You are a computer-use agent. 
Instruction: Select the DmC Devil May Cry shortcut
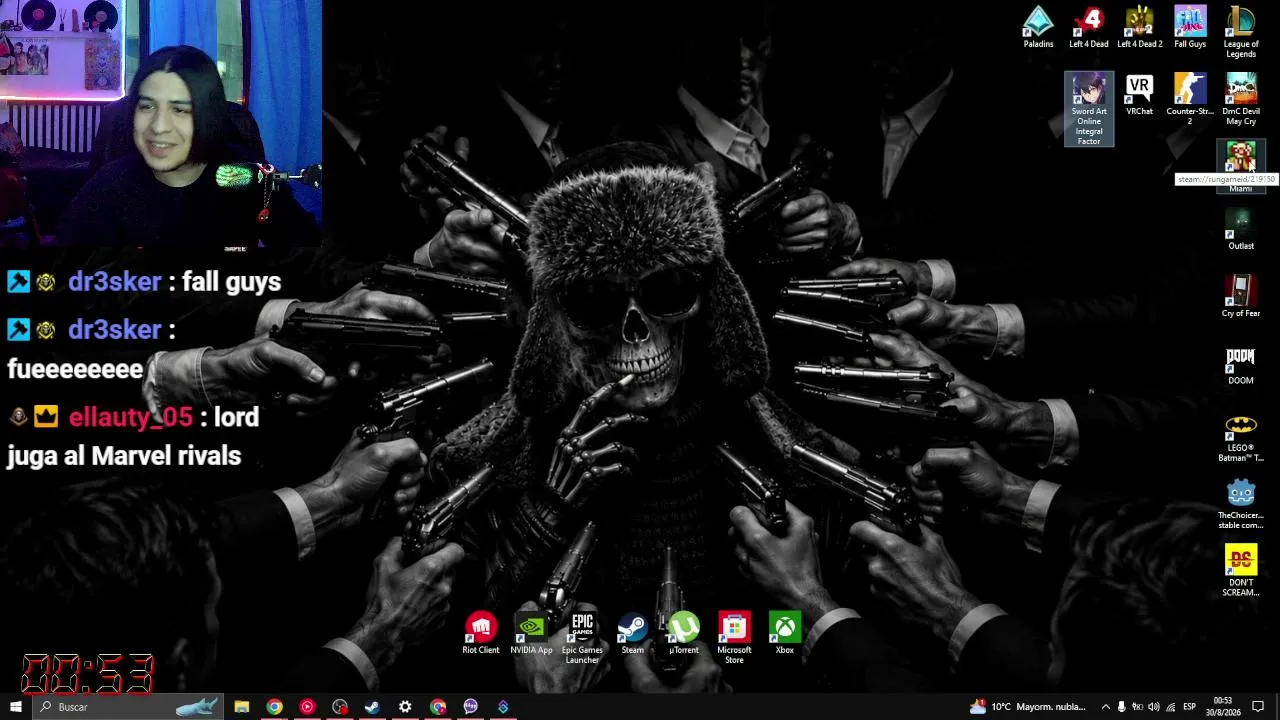(x=1241, y=99)
